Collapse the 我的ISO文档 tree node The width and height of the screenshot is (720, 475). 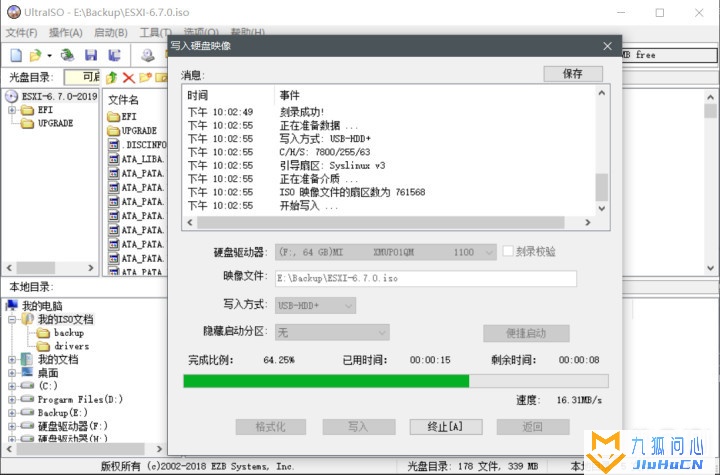tap(12, 319)
